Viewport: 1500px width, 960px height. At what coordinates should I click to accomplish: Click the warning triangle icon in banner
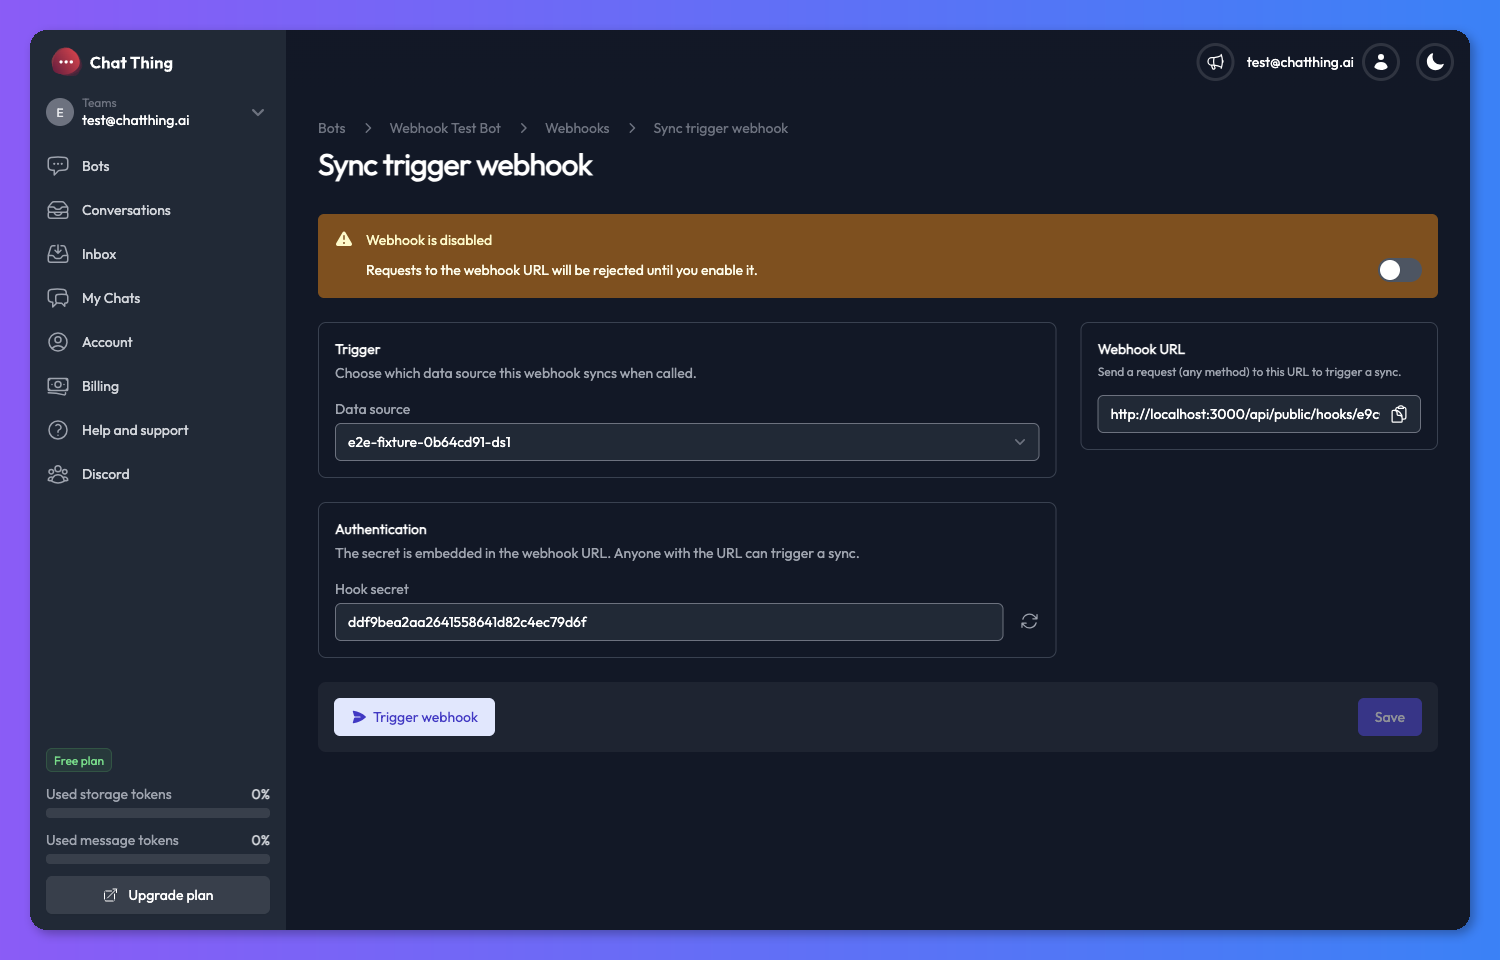[344, 239]
